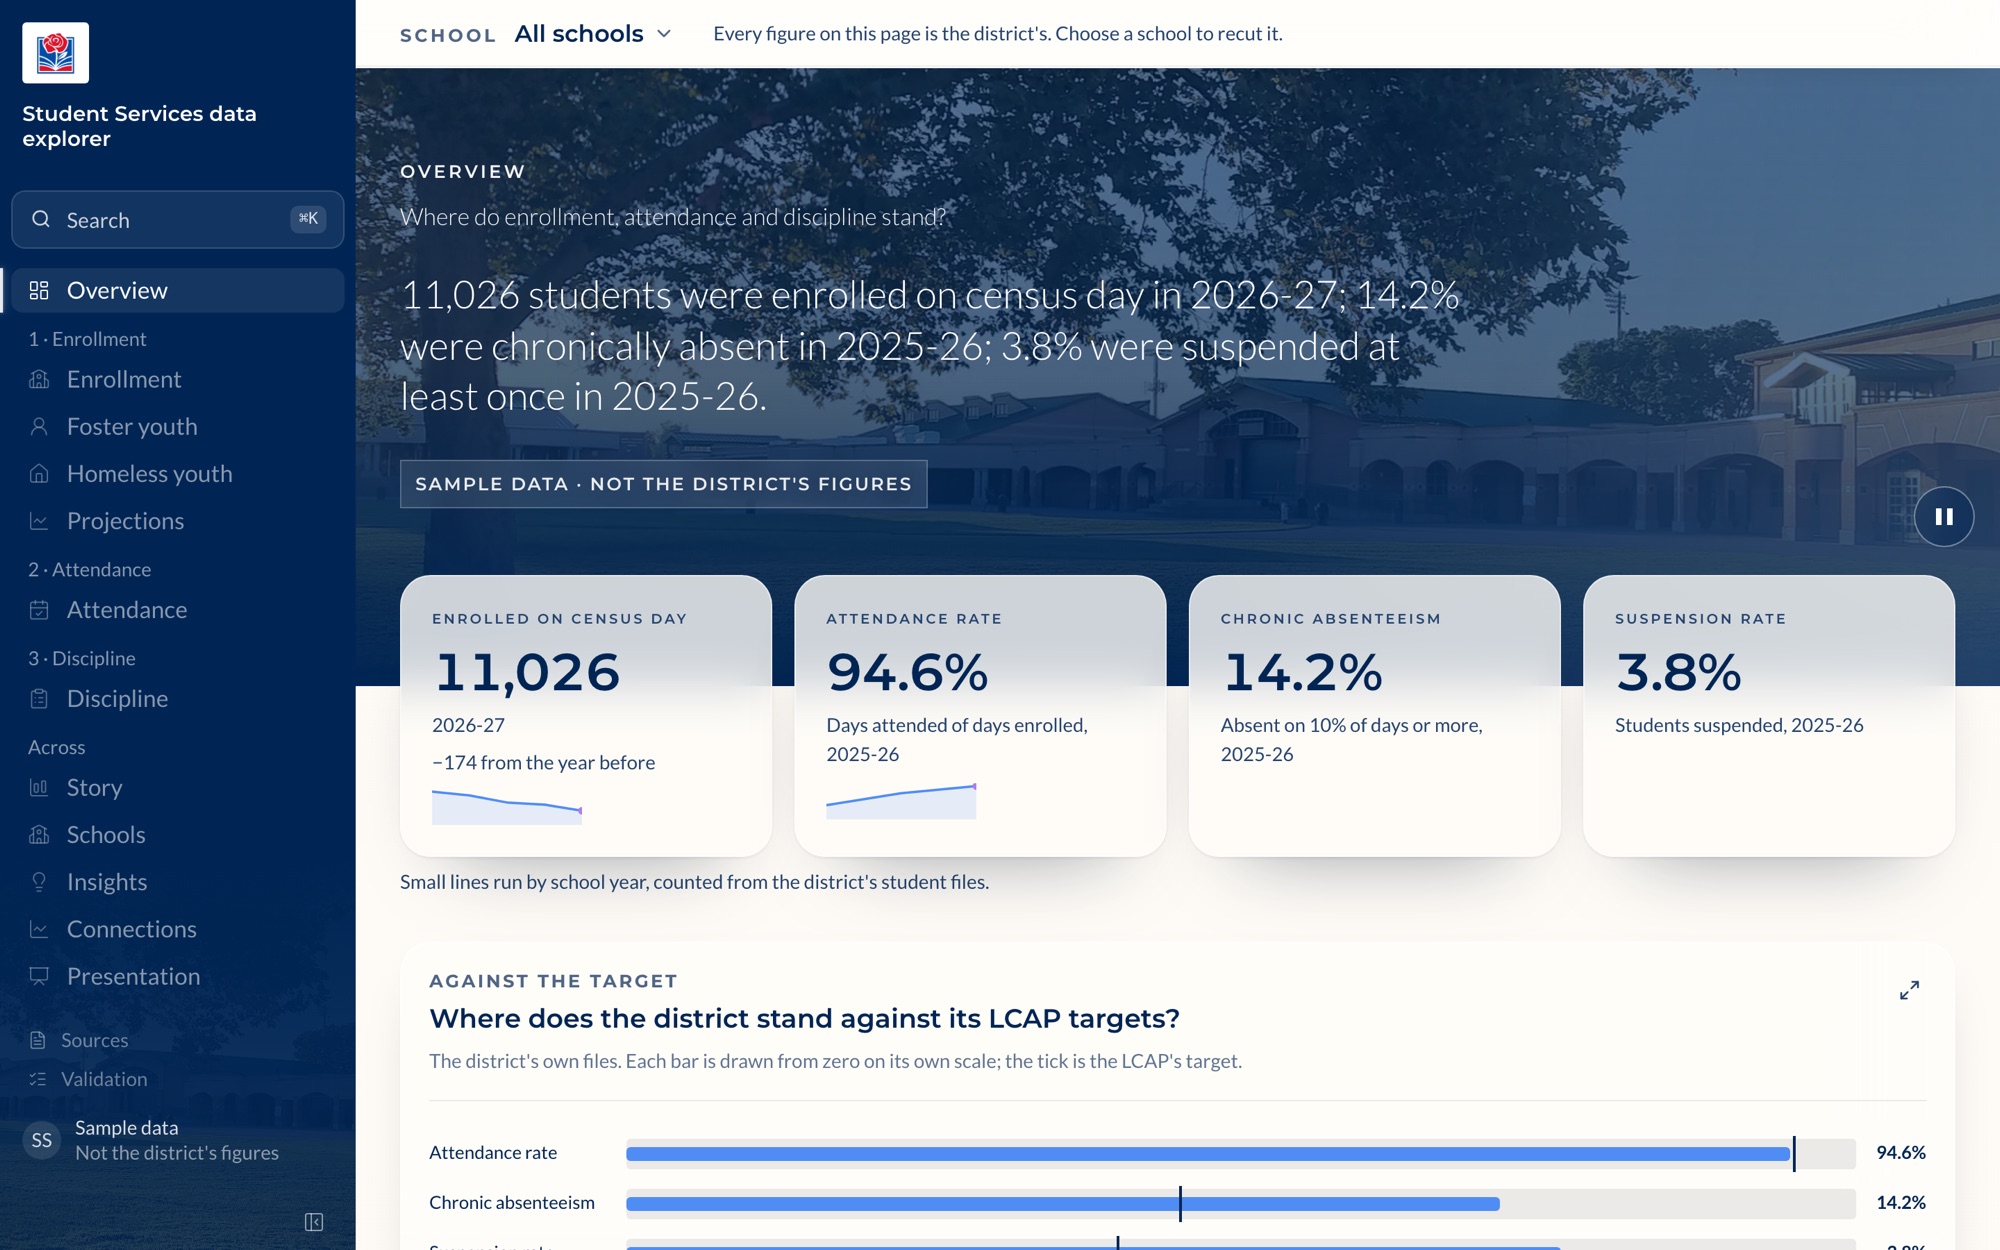
Task: Open Homeless youth page
Action: point(178,473)
